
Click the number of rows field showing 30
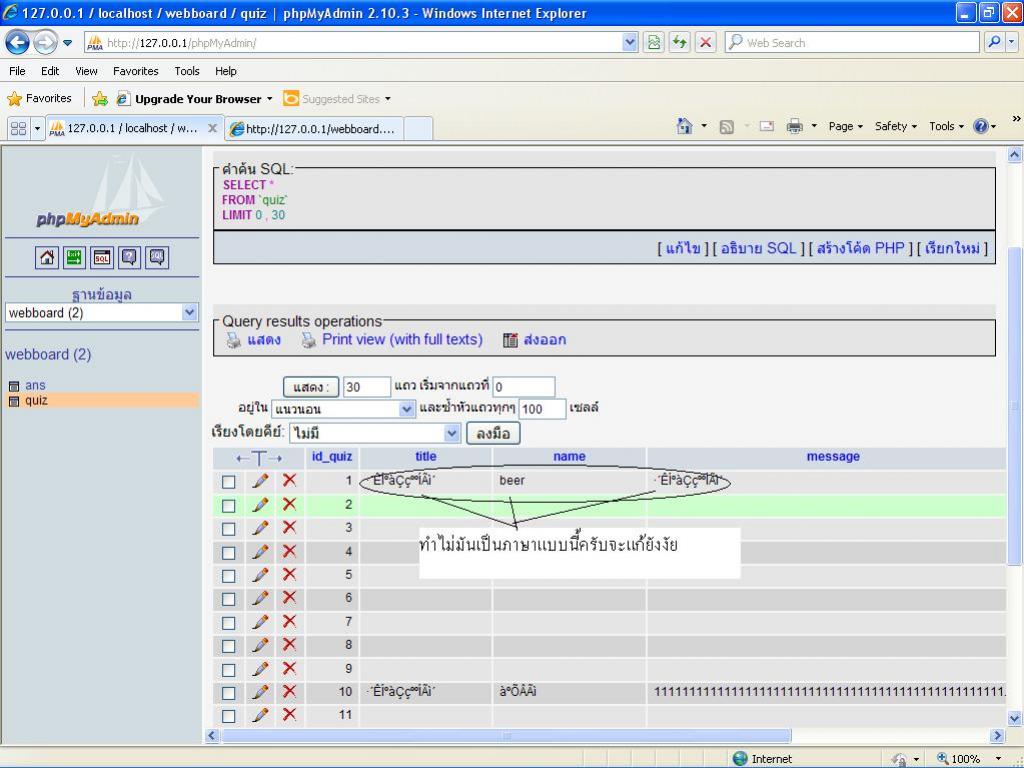[366, 387]
